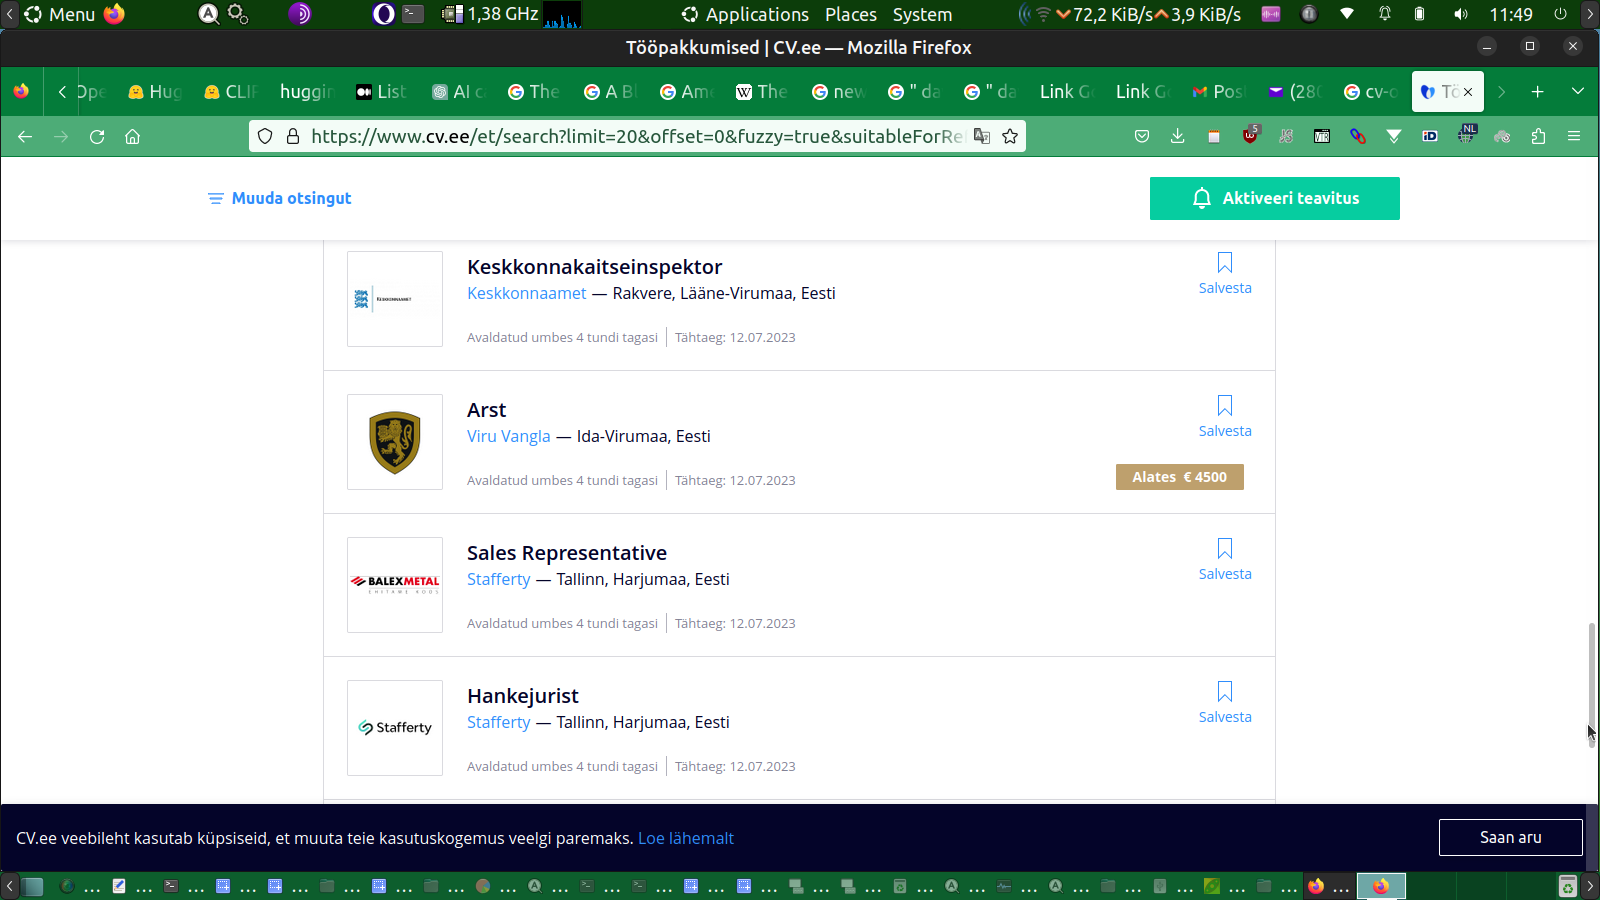Save the Keskkonnakaitseinspektor job with bookmark icon
The image size is (1600, 900).
point(1225,274)
